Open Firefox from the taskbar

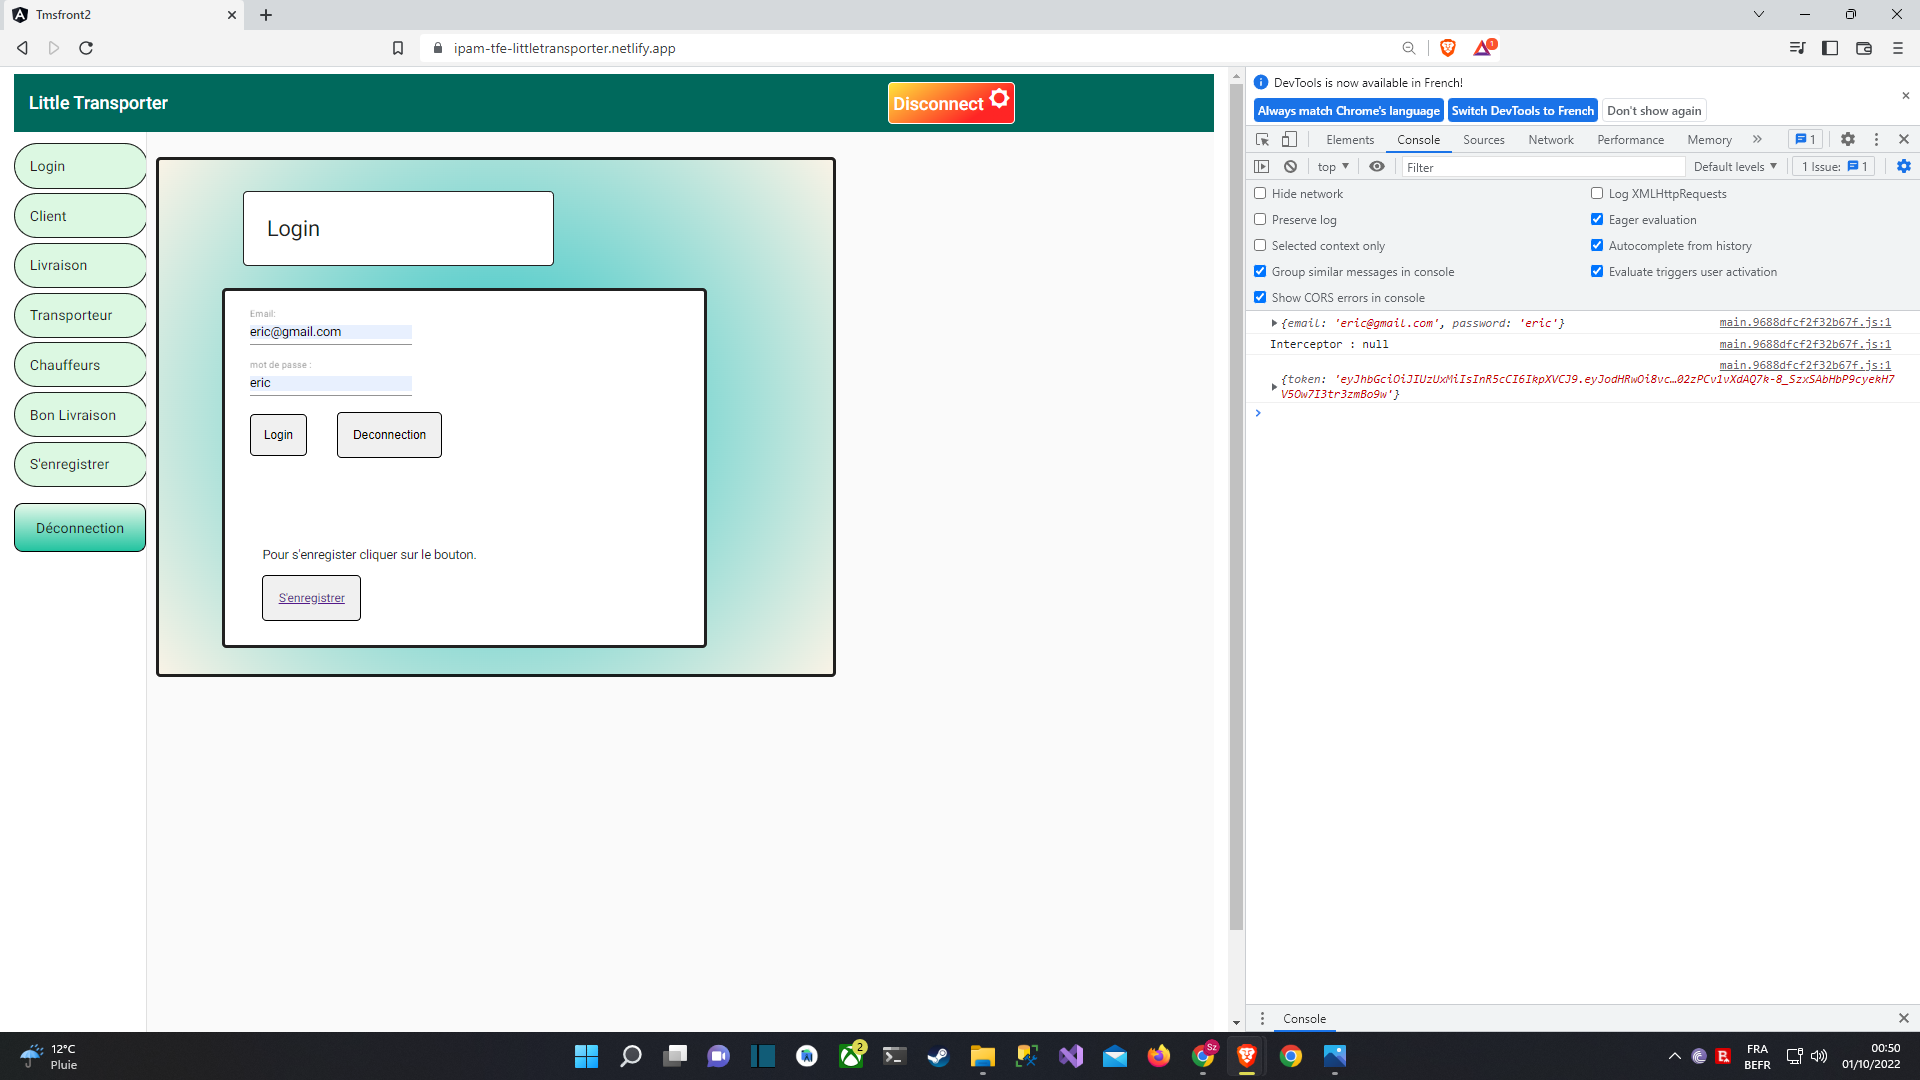[x=1159, y=1056]
